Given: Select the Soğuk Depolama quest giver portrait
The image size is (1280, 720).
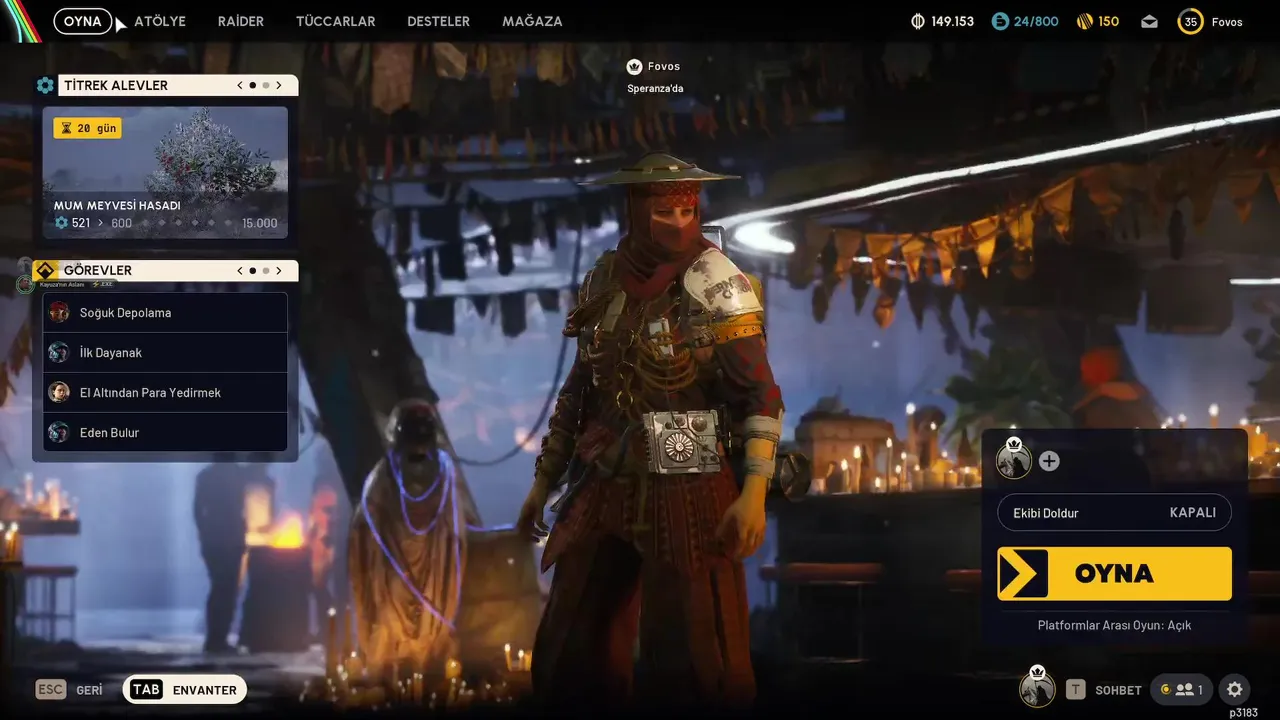Looking at the screenshot, I should pyautogui.click(x=59, y=312).
